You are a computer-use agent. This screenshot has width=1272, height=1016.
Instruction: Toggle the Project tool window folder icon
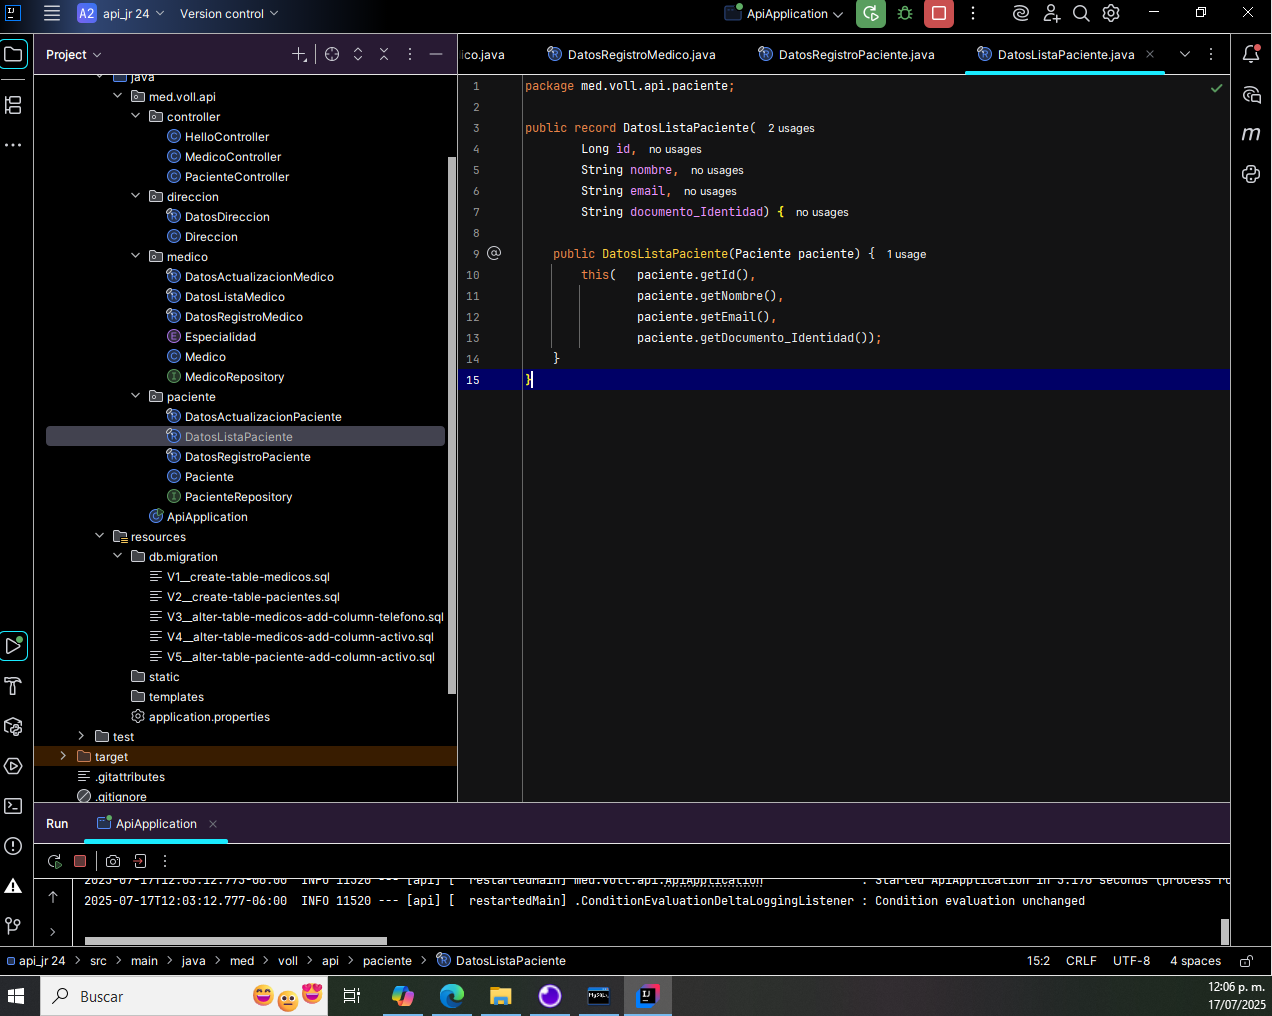(x=13, y=54)
